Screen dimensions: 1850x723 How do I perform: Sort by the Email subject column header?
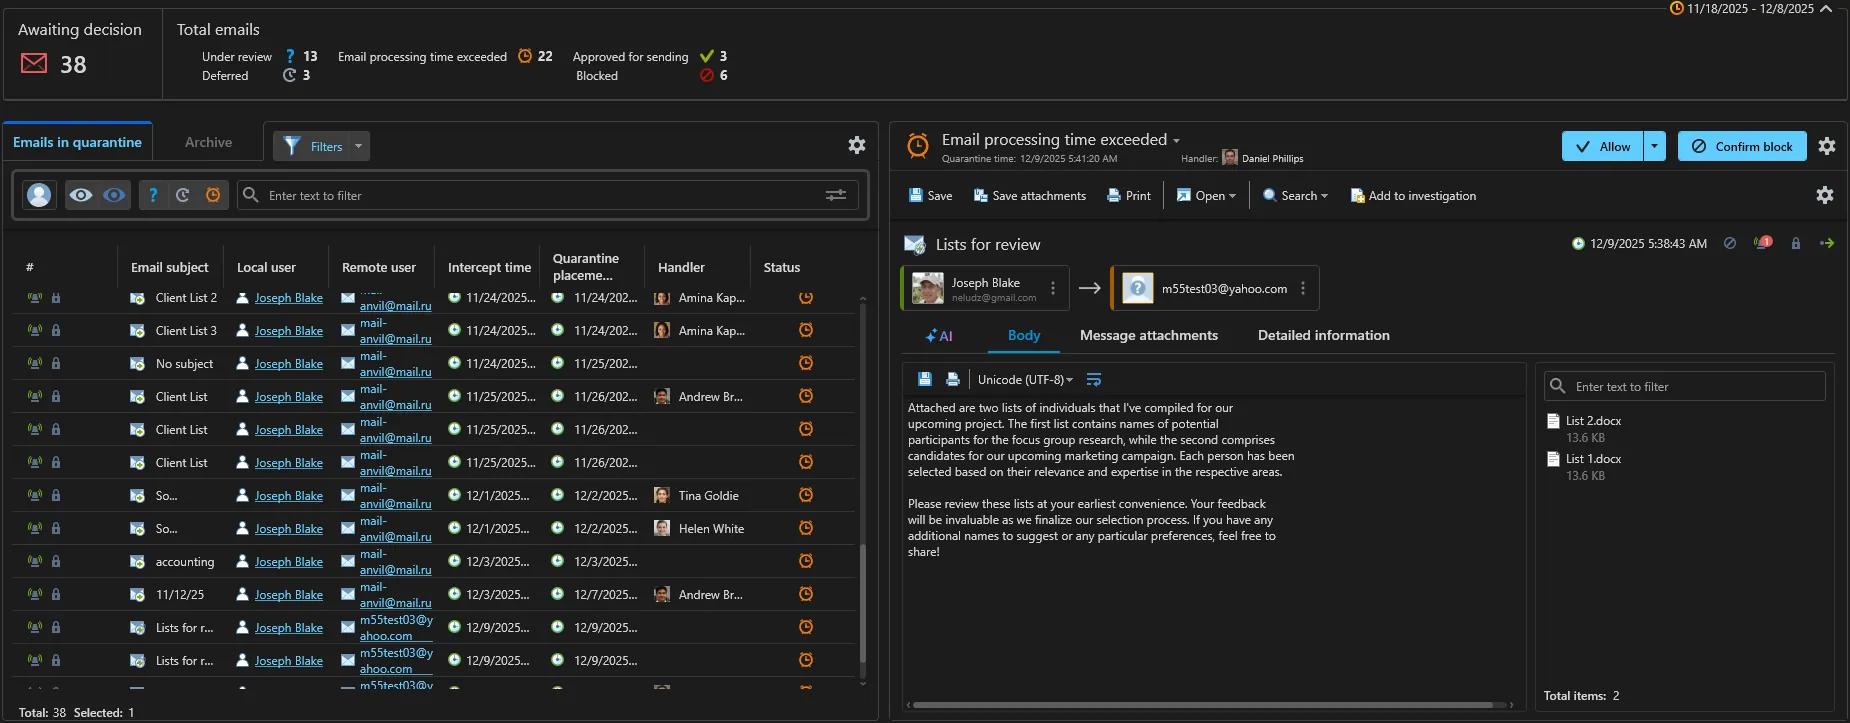tap(169, 267)
